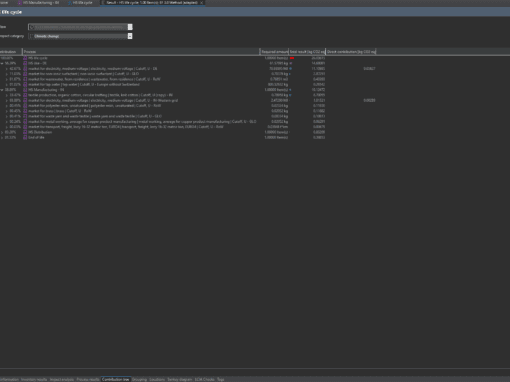Open the Flow selection dropdown
This screenshot has height=382, width=510.
[x=80, y=27]
